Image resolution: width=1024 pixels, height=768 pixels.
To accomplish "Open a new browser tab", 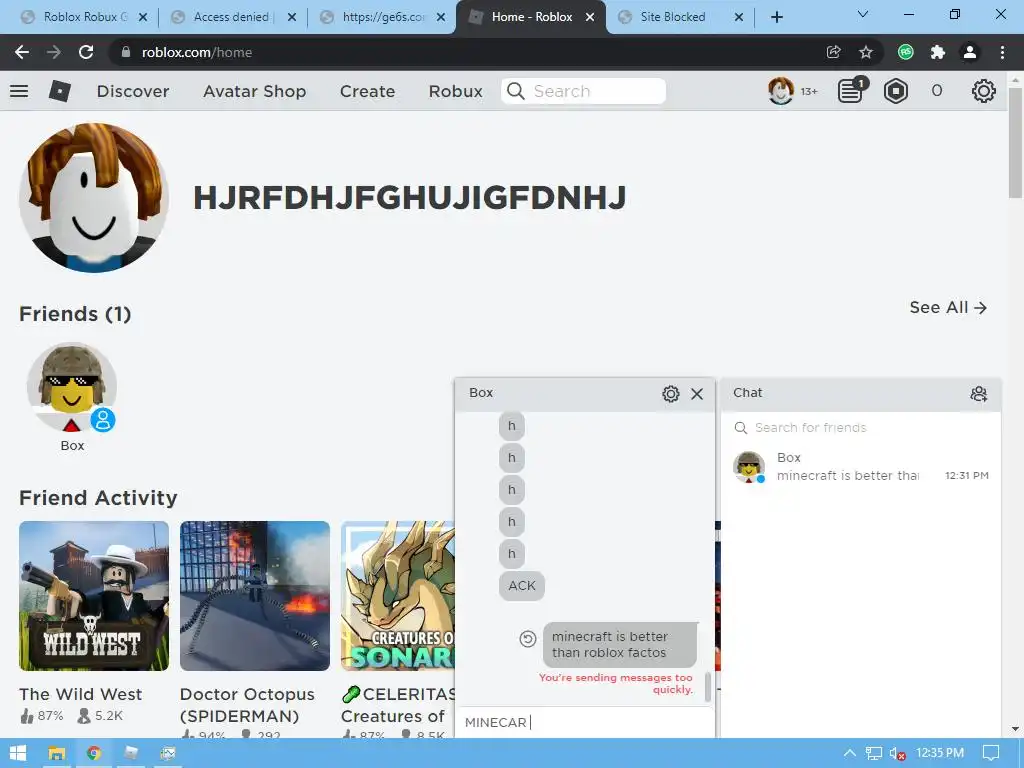I will click(776, 17).
